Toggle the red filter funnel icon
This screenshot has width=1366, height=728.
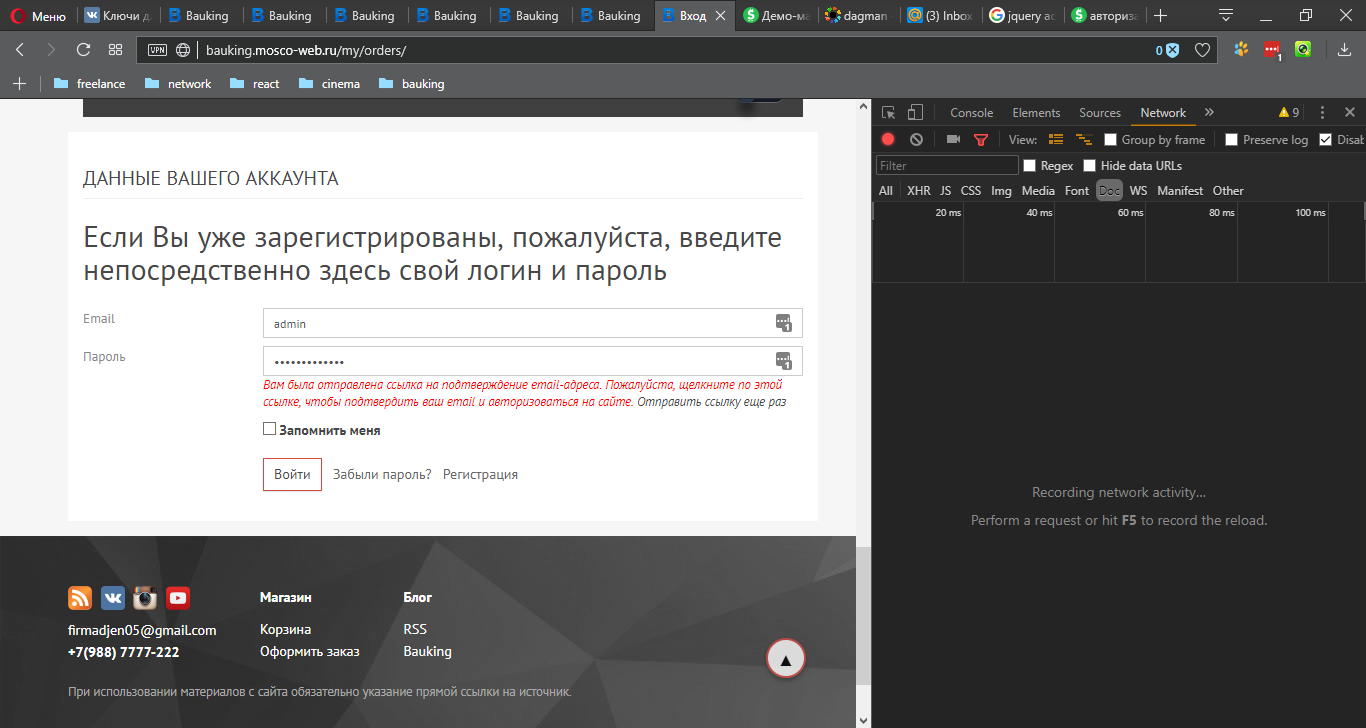tap(981, 140)
